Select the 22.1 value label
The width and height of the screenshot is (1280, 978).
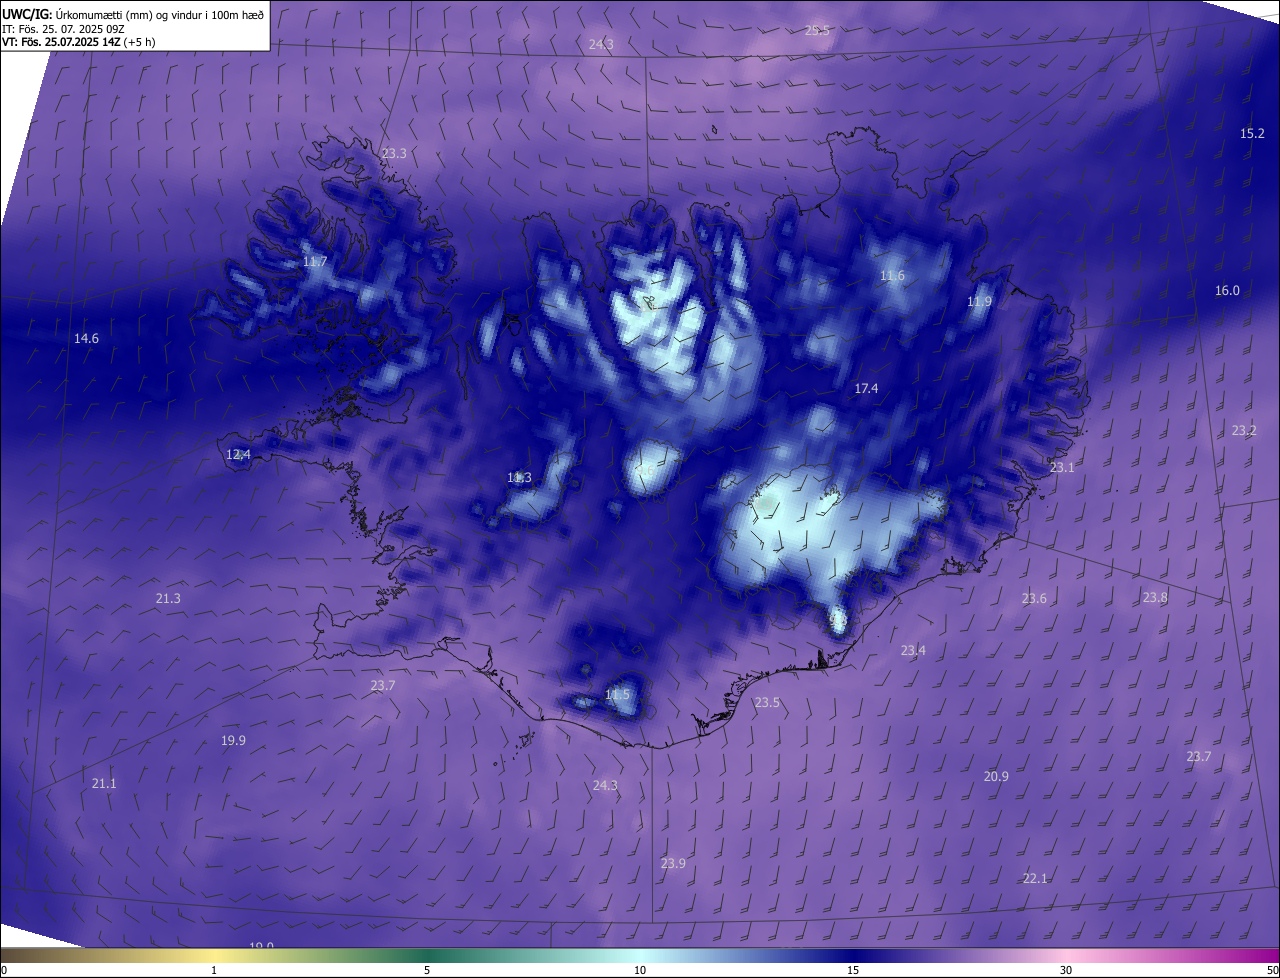click(1035, 879)
